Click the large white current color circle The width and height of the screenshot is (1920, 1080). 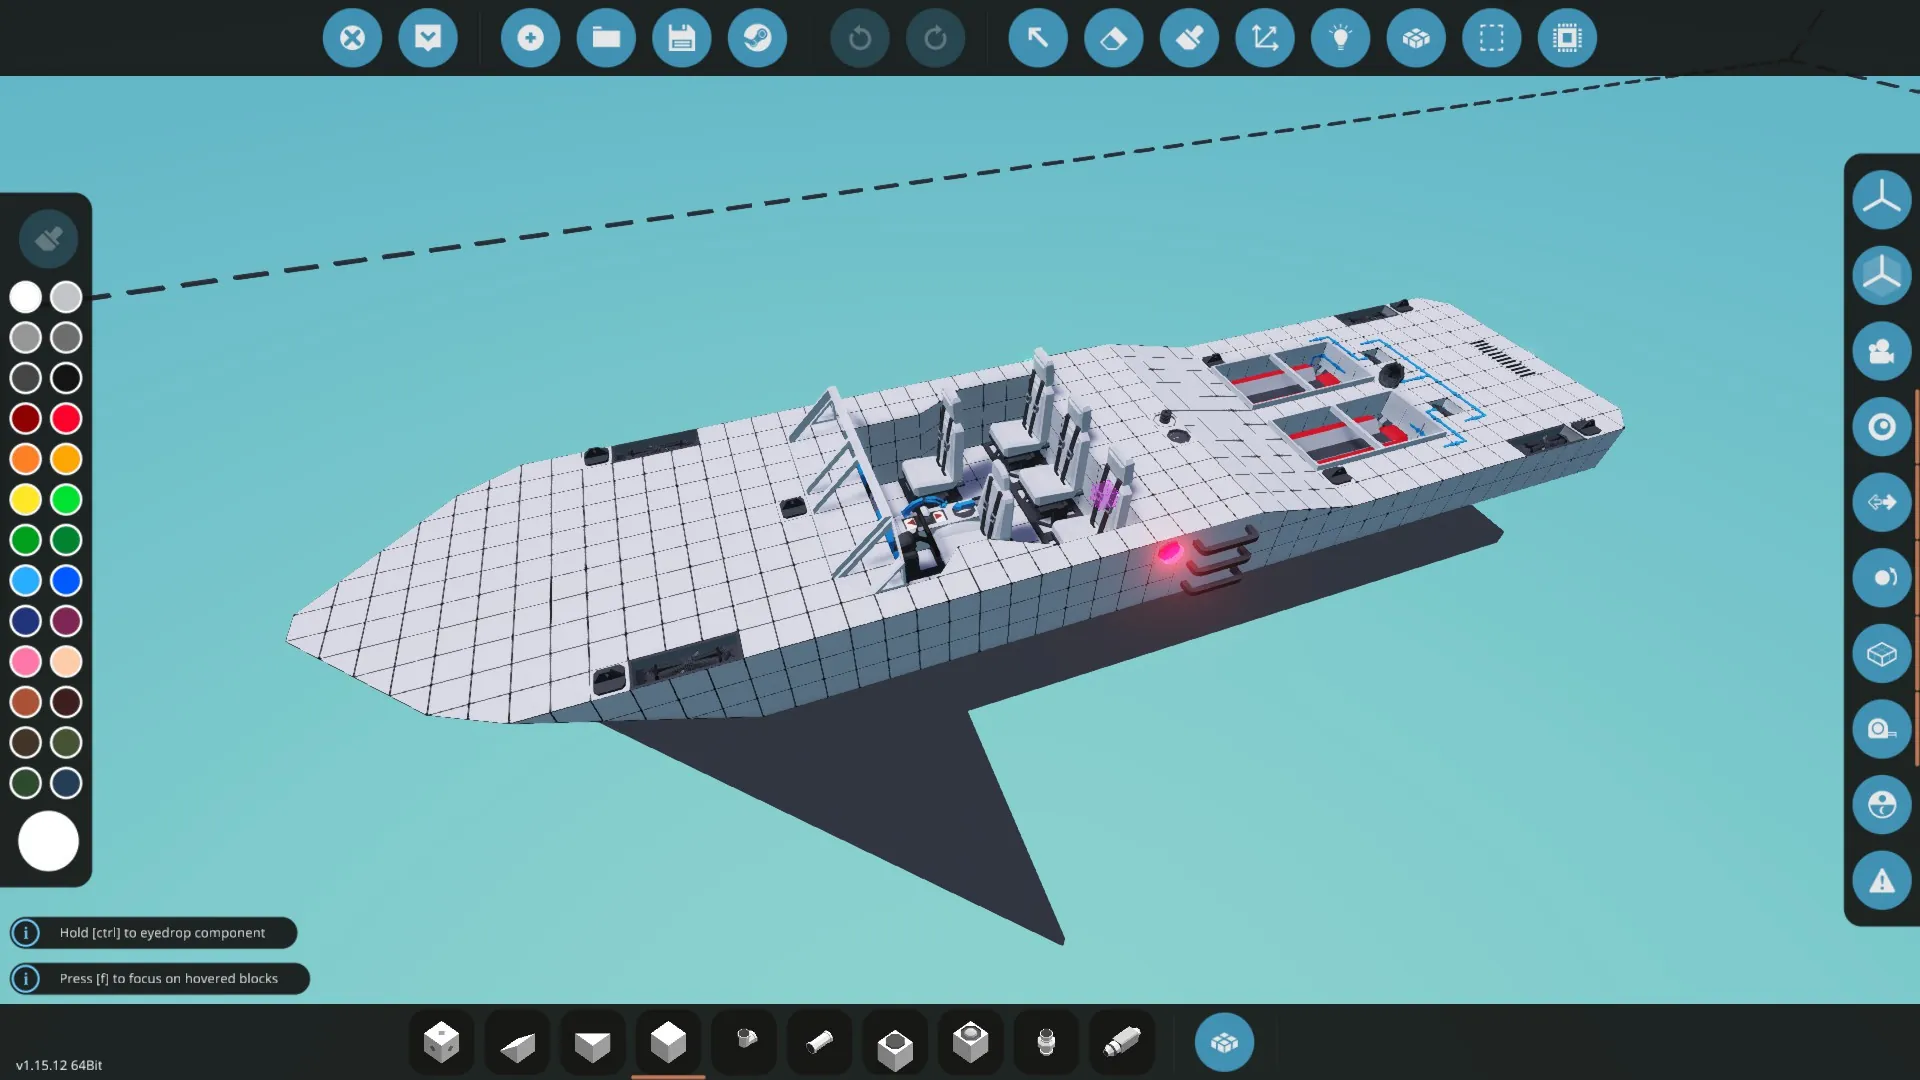pos(48,840)
